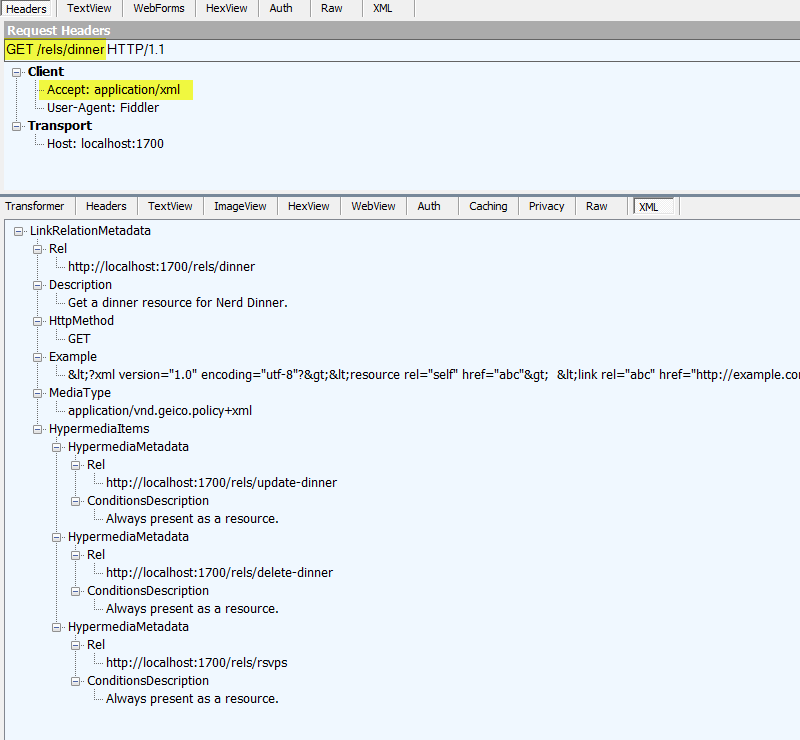
Task: Select 'Always present' text under update-dinner
Action: 192,519
